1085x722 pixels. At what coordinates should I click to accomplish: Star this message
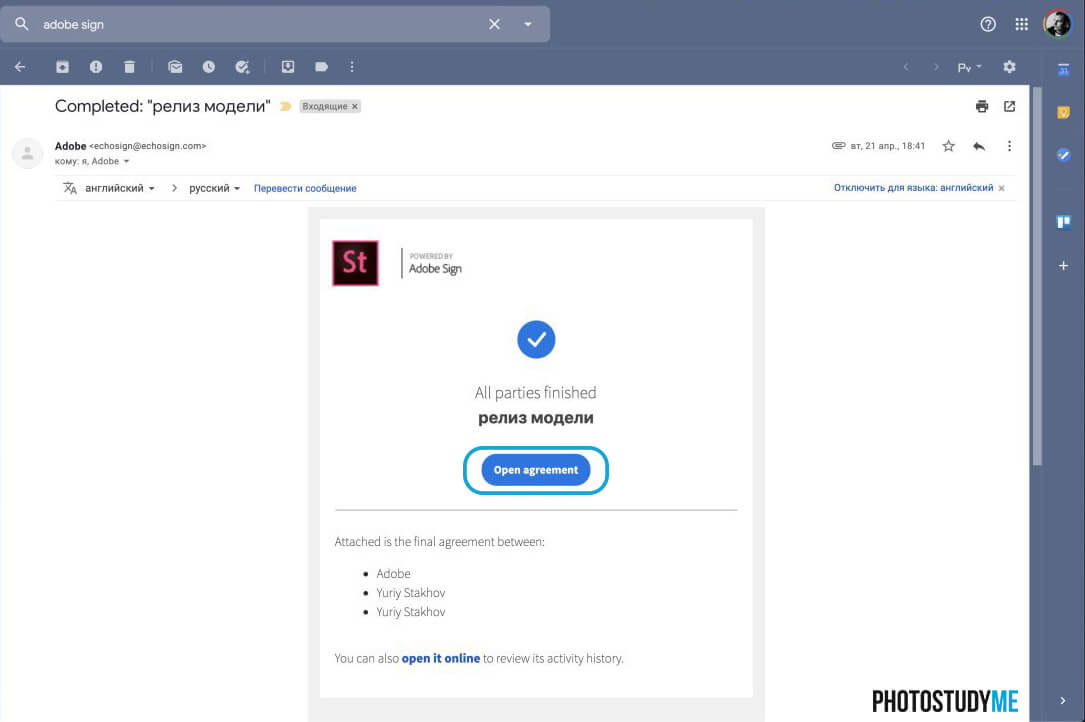[949, 146]
